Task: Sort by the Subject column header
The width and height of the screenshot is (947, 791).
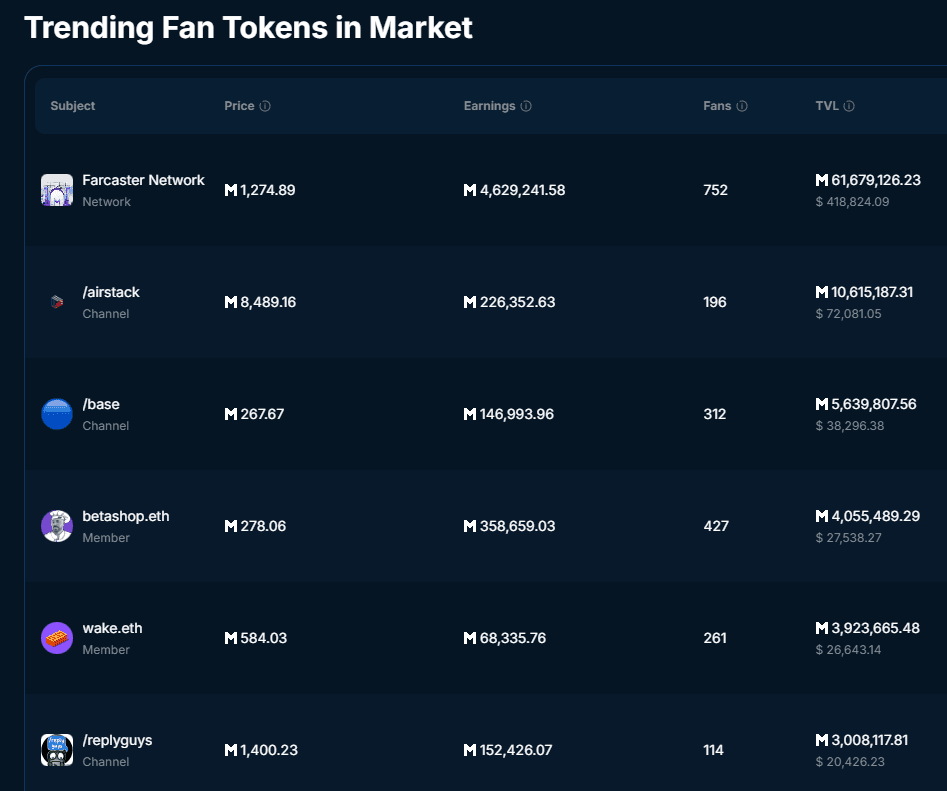Action: pyautogui.click(x=73, y=106)
